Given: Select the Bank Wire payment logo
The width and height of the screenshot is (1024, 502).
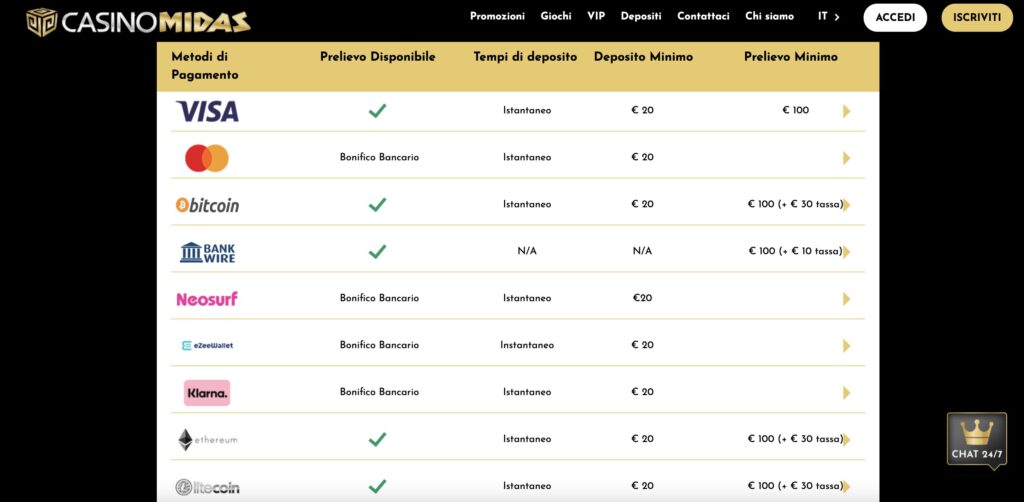Looking at the screenshot, I should coord(207,252).
